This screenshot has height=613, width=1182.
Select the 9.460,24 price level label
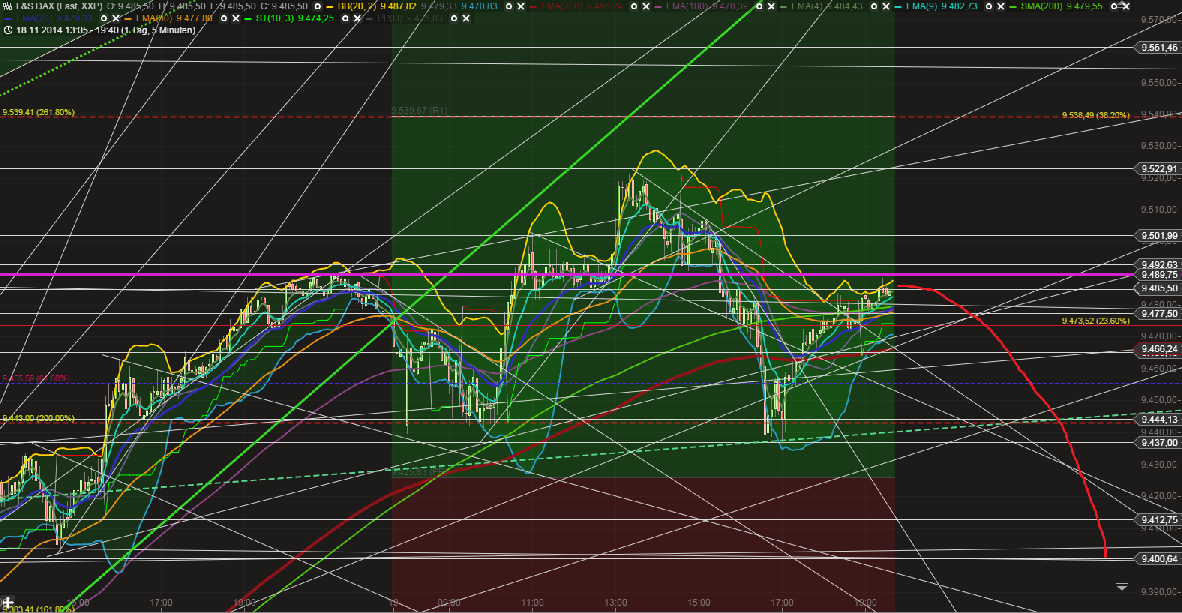click(x=1158, y=349)
